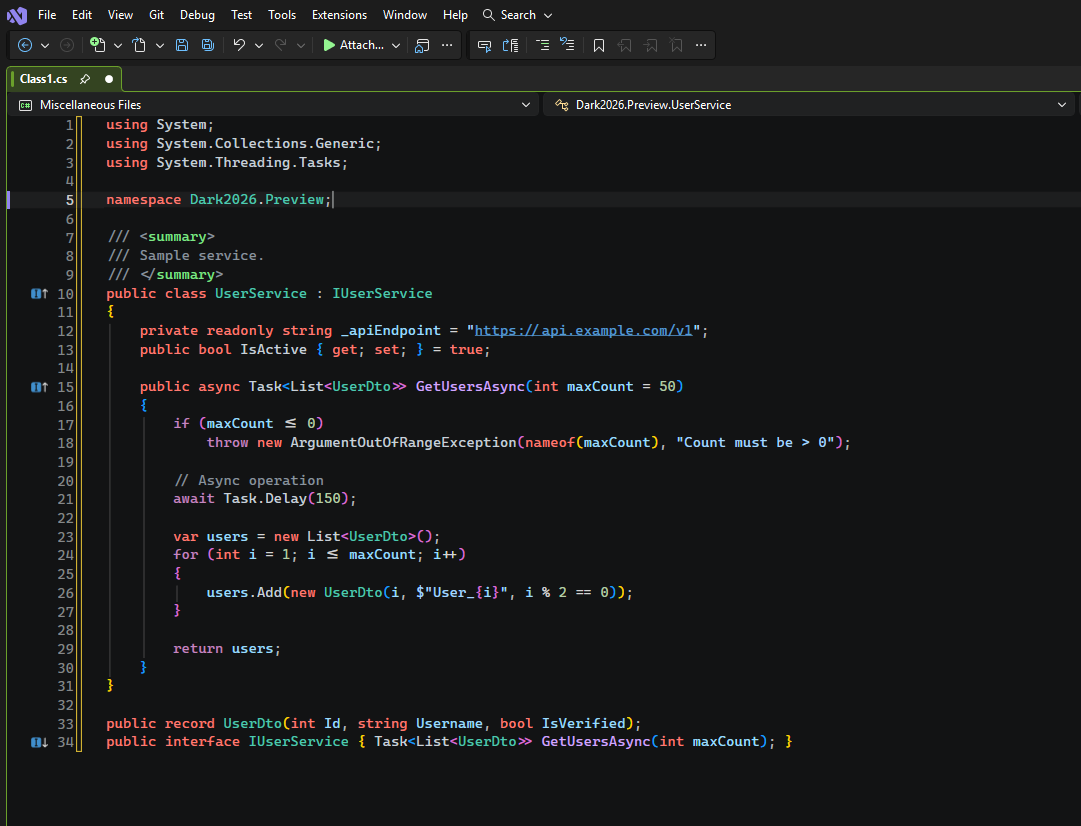Viewport: 1081px width, 826px height.
Task: Open the Edit menu
Action: tap(82, 15)
